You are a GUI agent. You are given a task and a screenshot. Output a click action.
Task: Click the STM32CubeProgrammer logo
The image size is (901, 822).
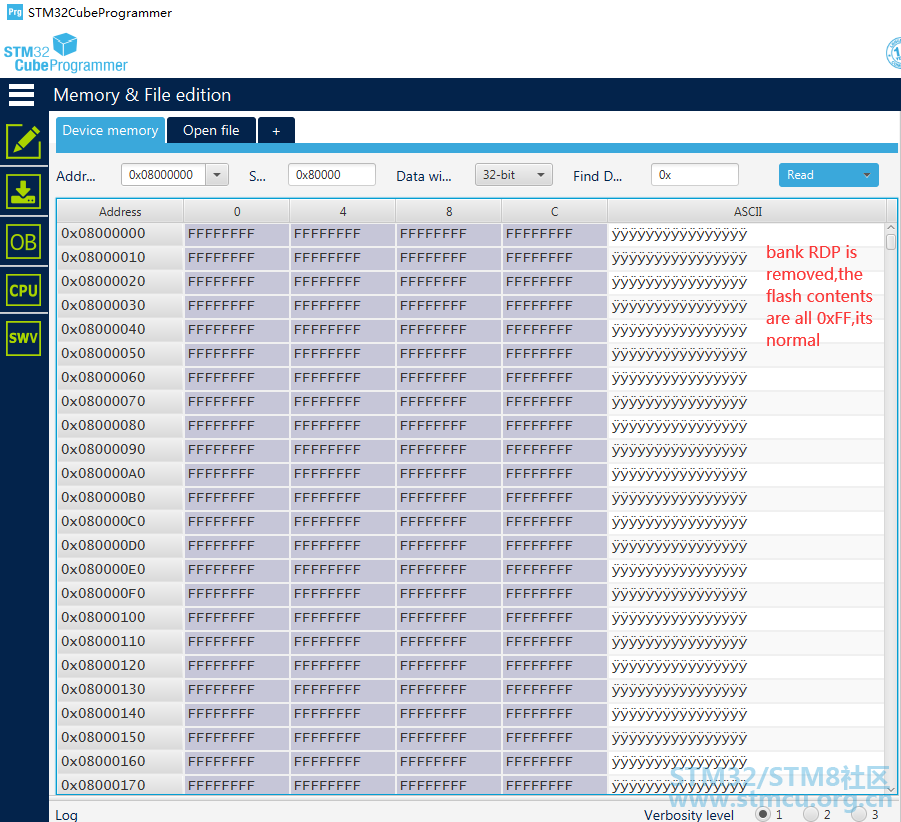coord(66,53)
